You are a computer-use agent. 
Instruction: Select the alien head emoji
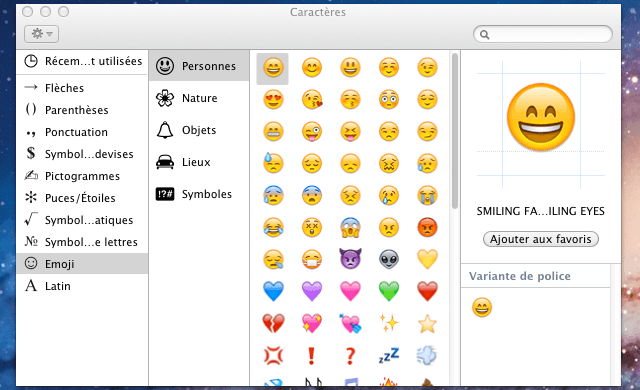[x=389, y=259]
